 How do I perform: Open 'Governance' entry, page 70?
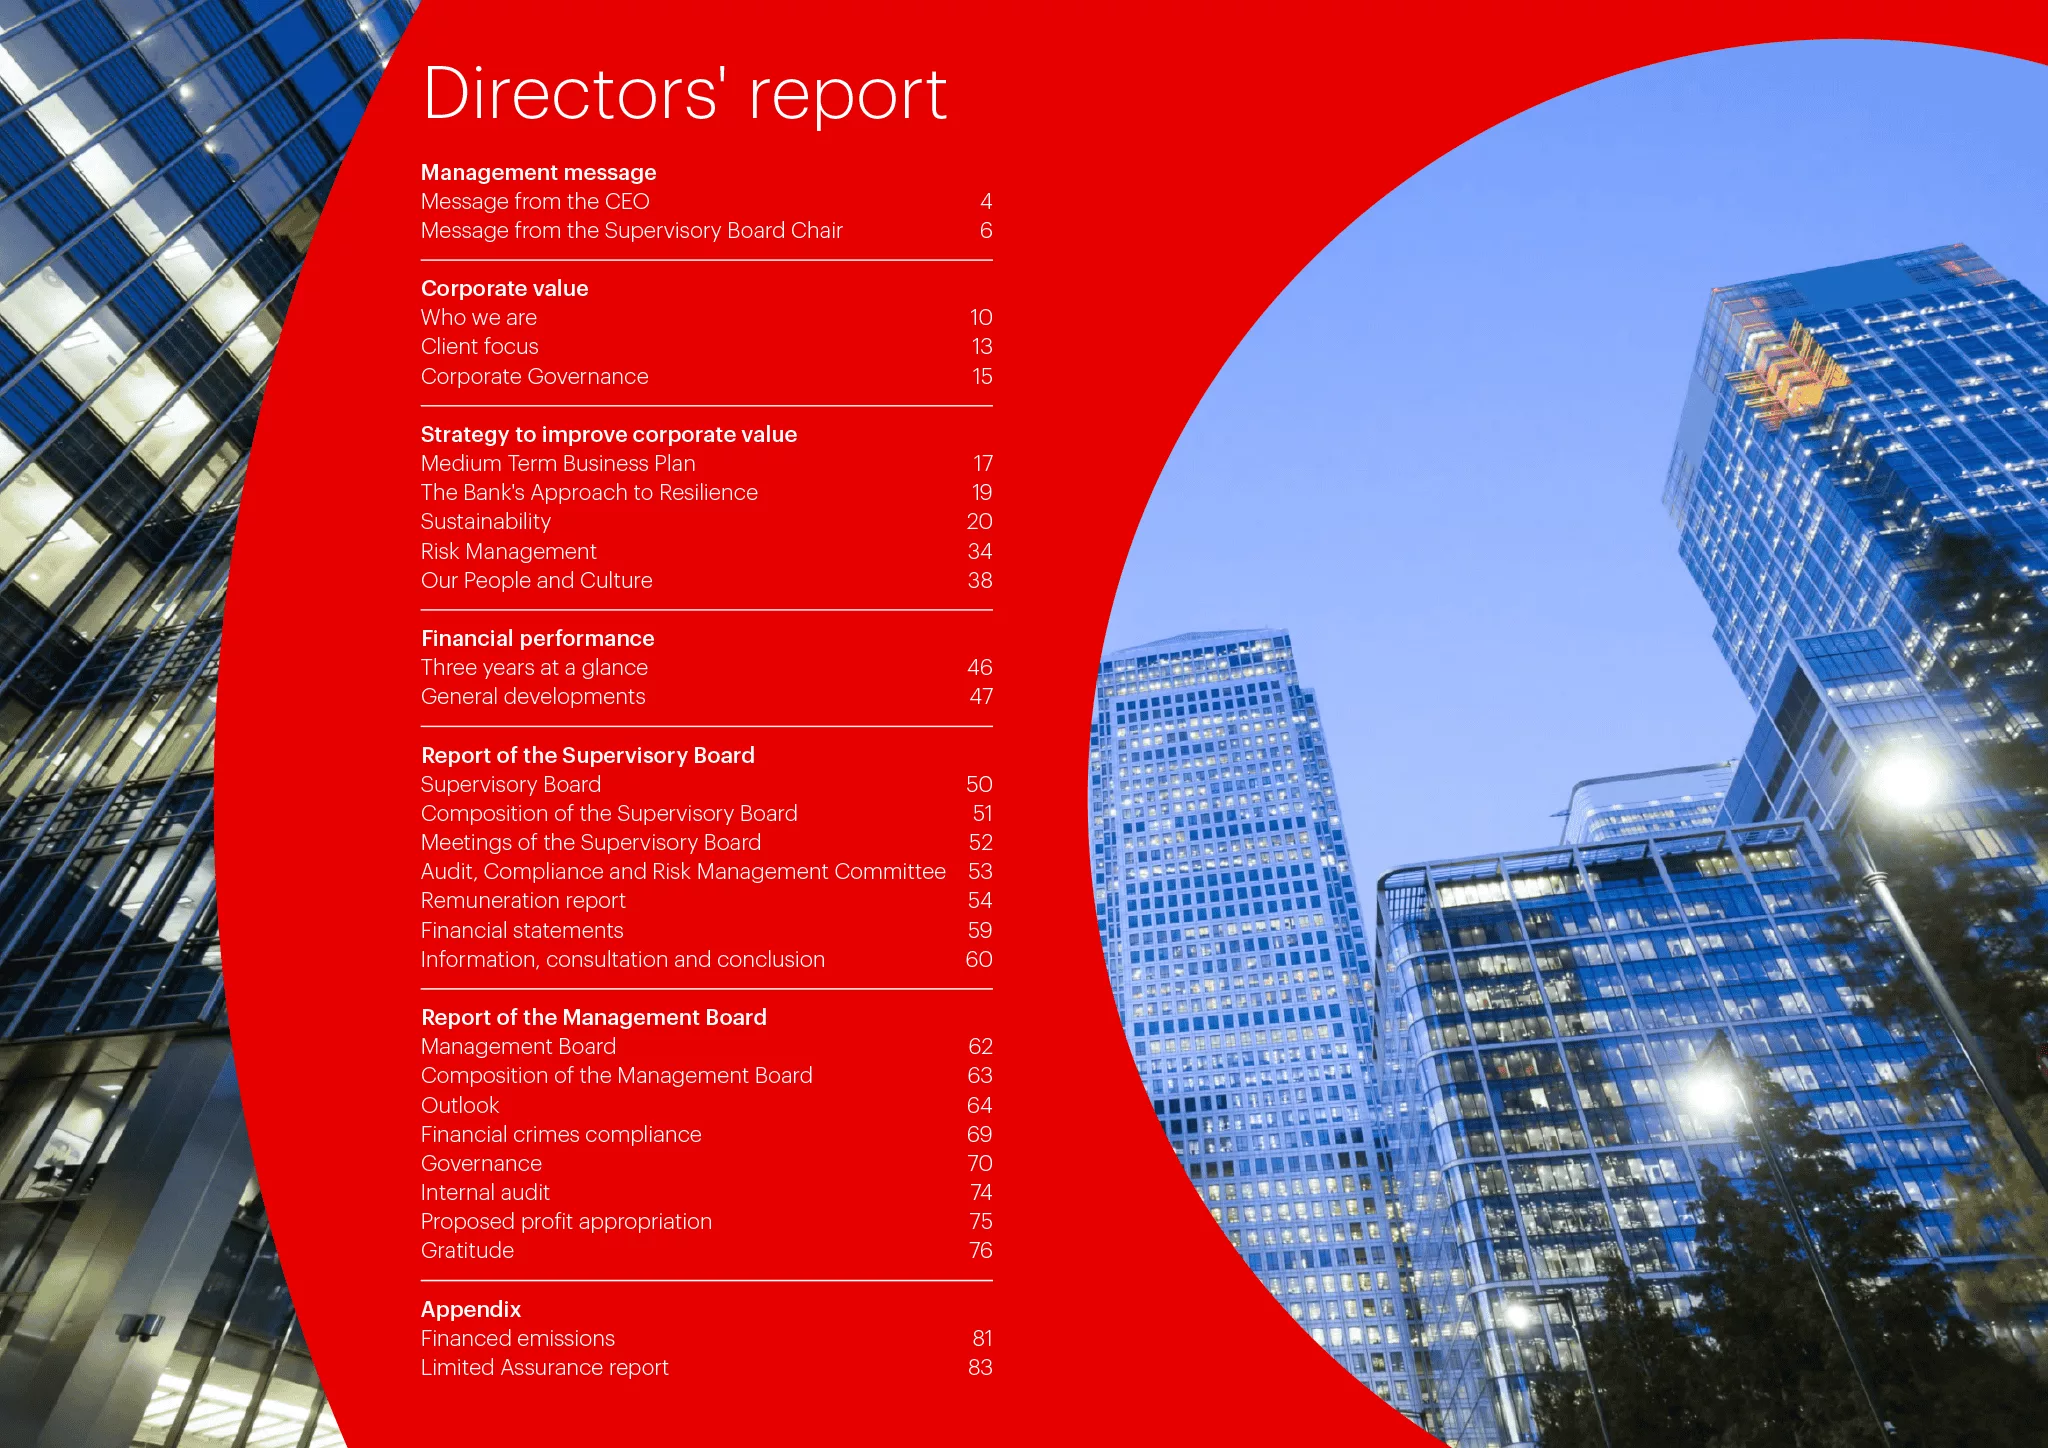pos(706,1164)
